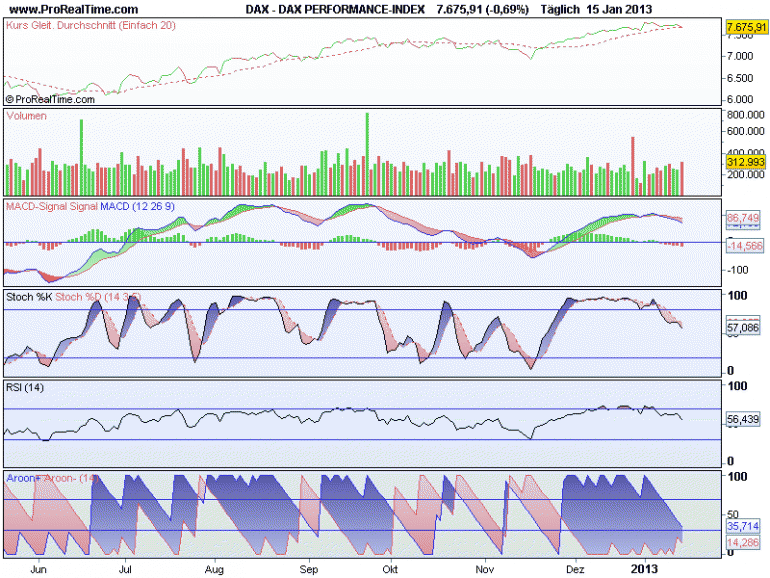Click the tallest green volume bar near Okt

coord(367,154)
